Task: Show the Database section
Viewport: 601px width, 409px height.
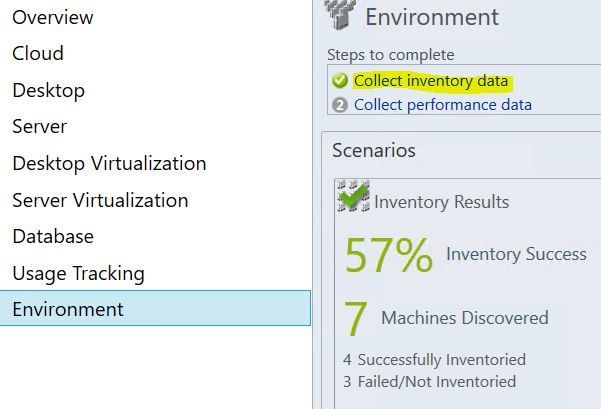Action: [53, 236]
